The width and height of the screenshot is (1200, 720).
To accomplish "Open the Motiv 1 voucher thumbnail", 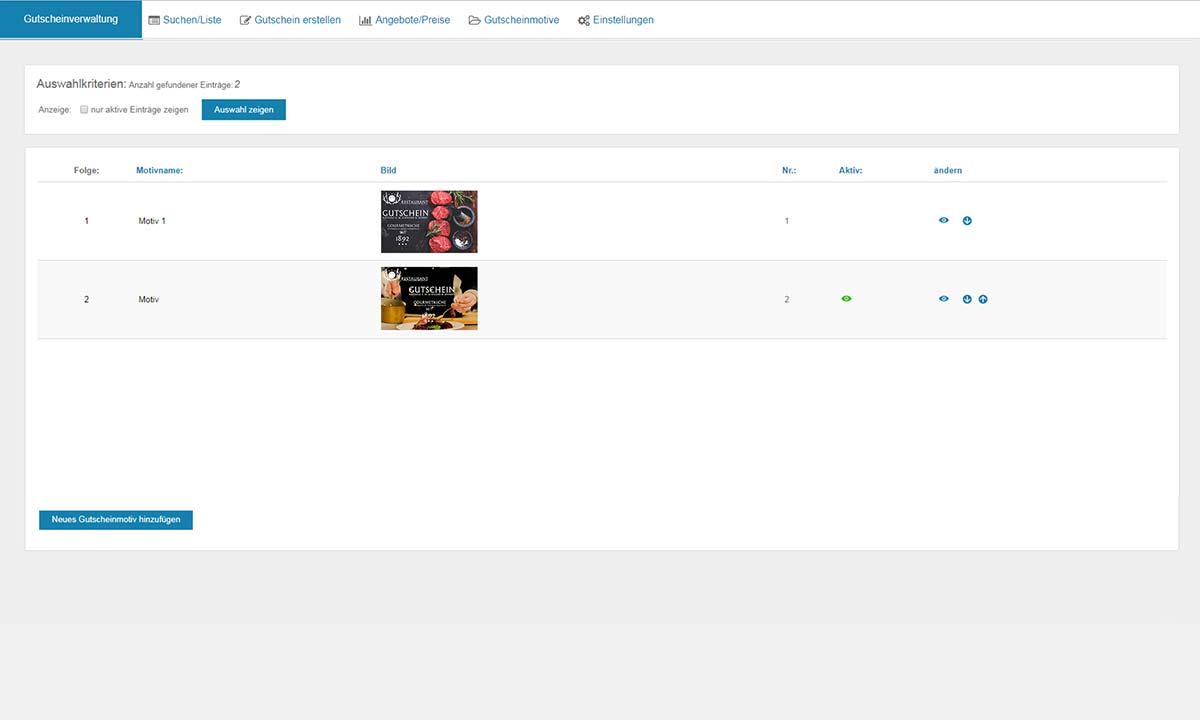I will [x=429, y=222].
